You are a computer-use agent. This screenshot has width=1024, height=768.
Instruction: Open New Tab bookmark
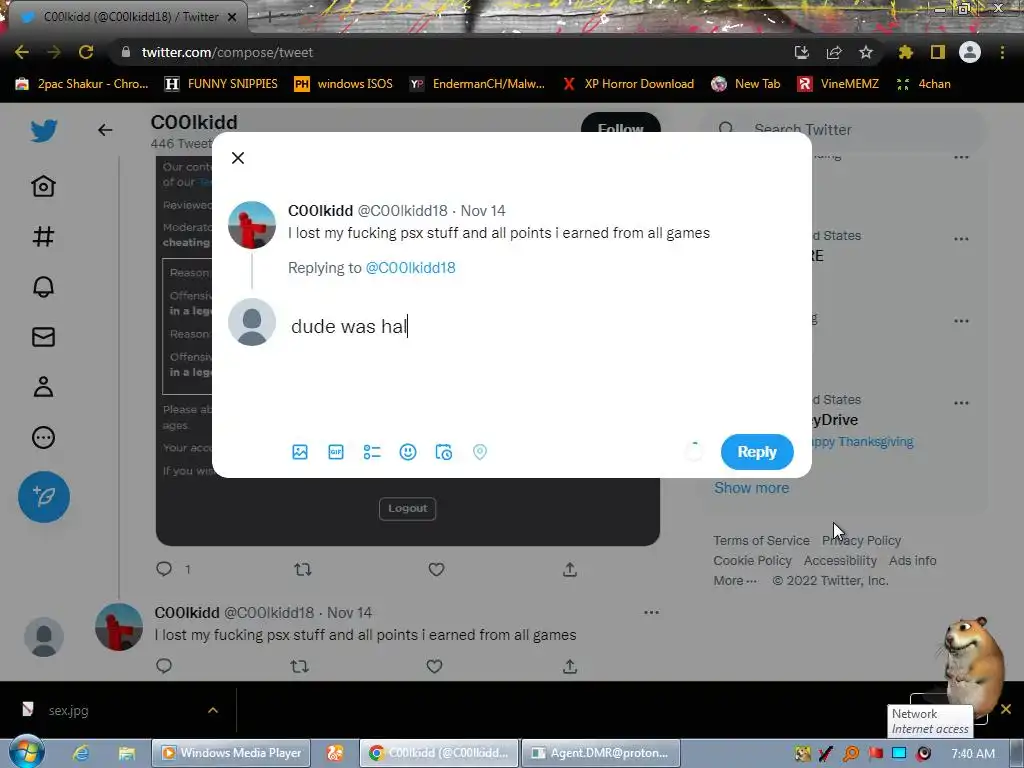tap(746, 84)
